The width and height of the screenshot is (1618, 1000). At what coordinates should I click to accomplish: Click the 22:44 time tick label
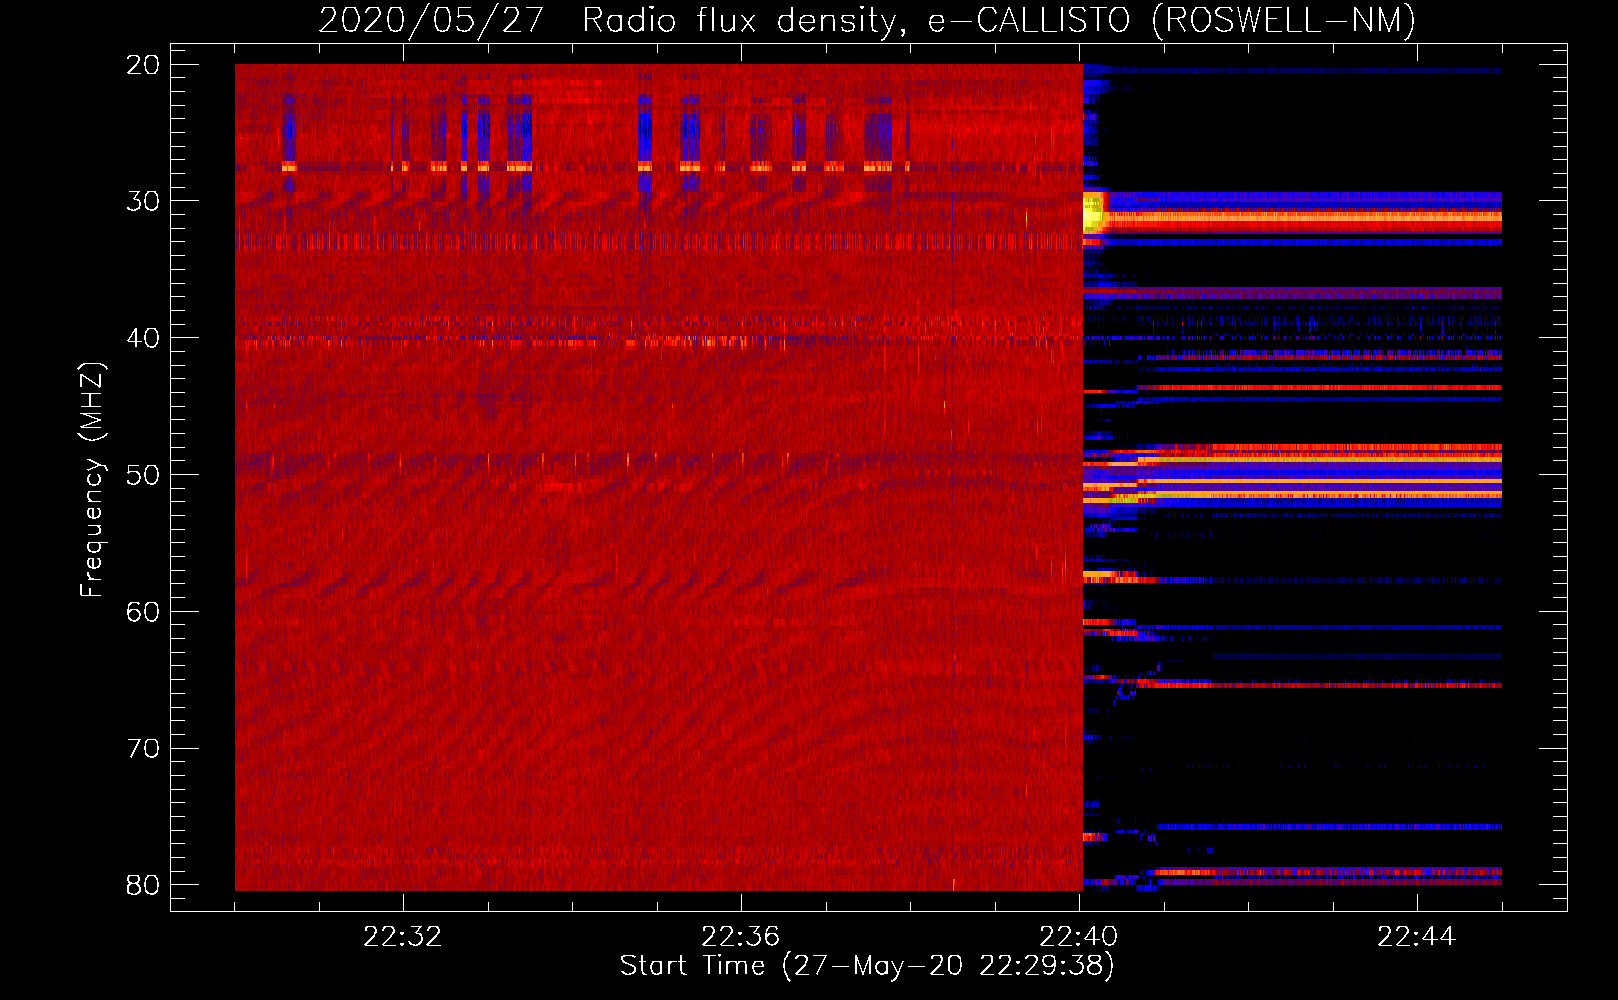1416,937
